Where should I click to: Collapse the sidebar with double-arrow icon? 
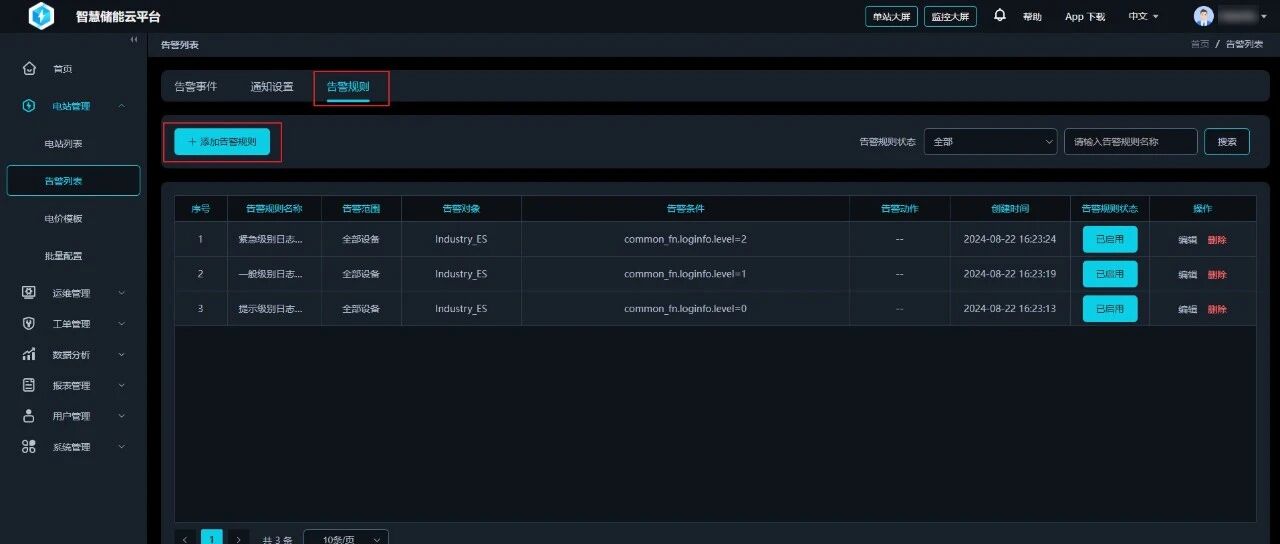pos(135,39)
